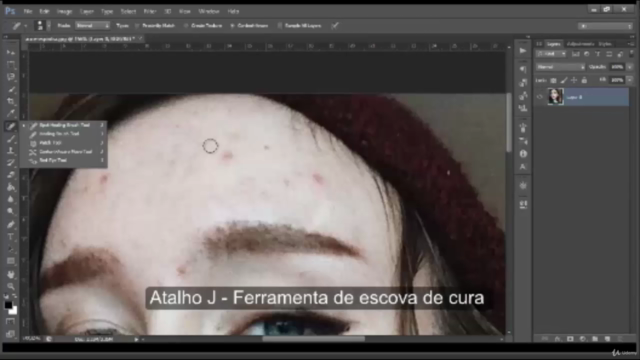Select the Move tool
This screenshot has height=360, width=640.
click(11, 52)
